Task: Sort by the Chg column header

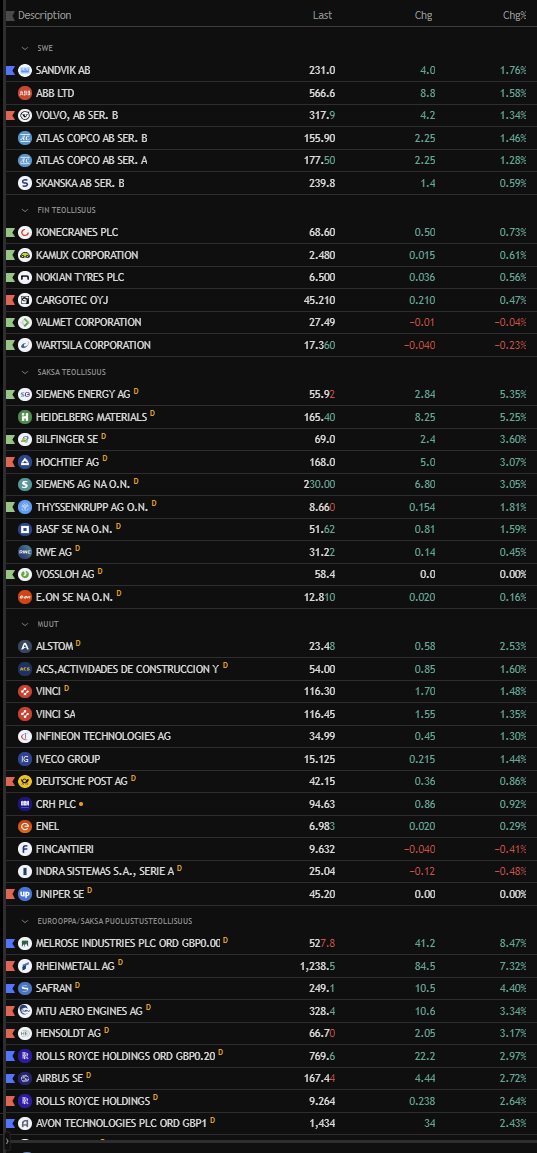Action: tap(424, 15)
